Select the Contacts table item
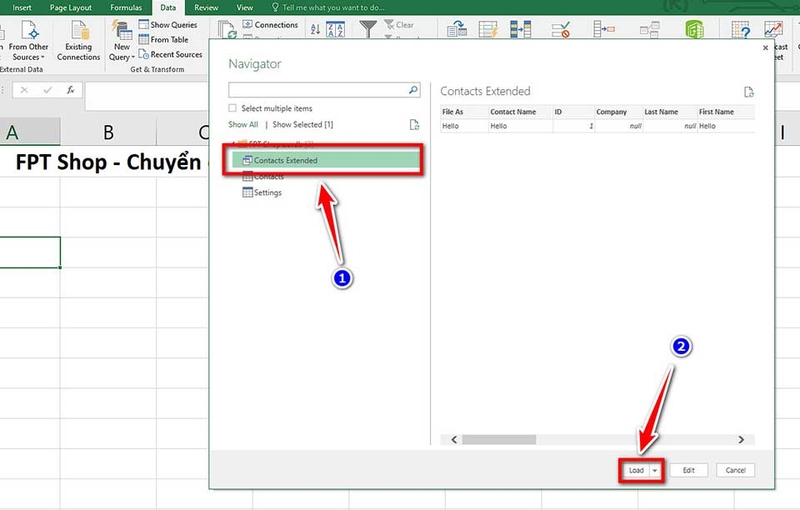 263,176
